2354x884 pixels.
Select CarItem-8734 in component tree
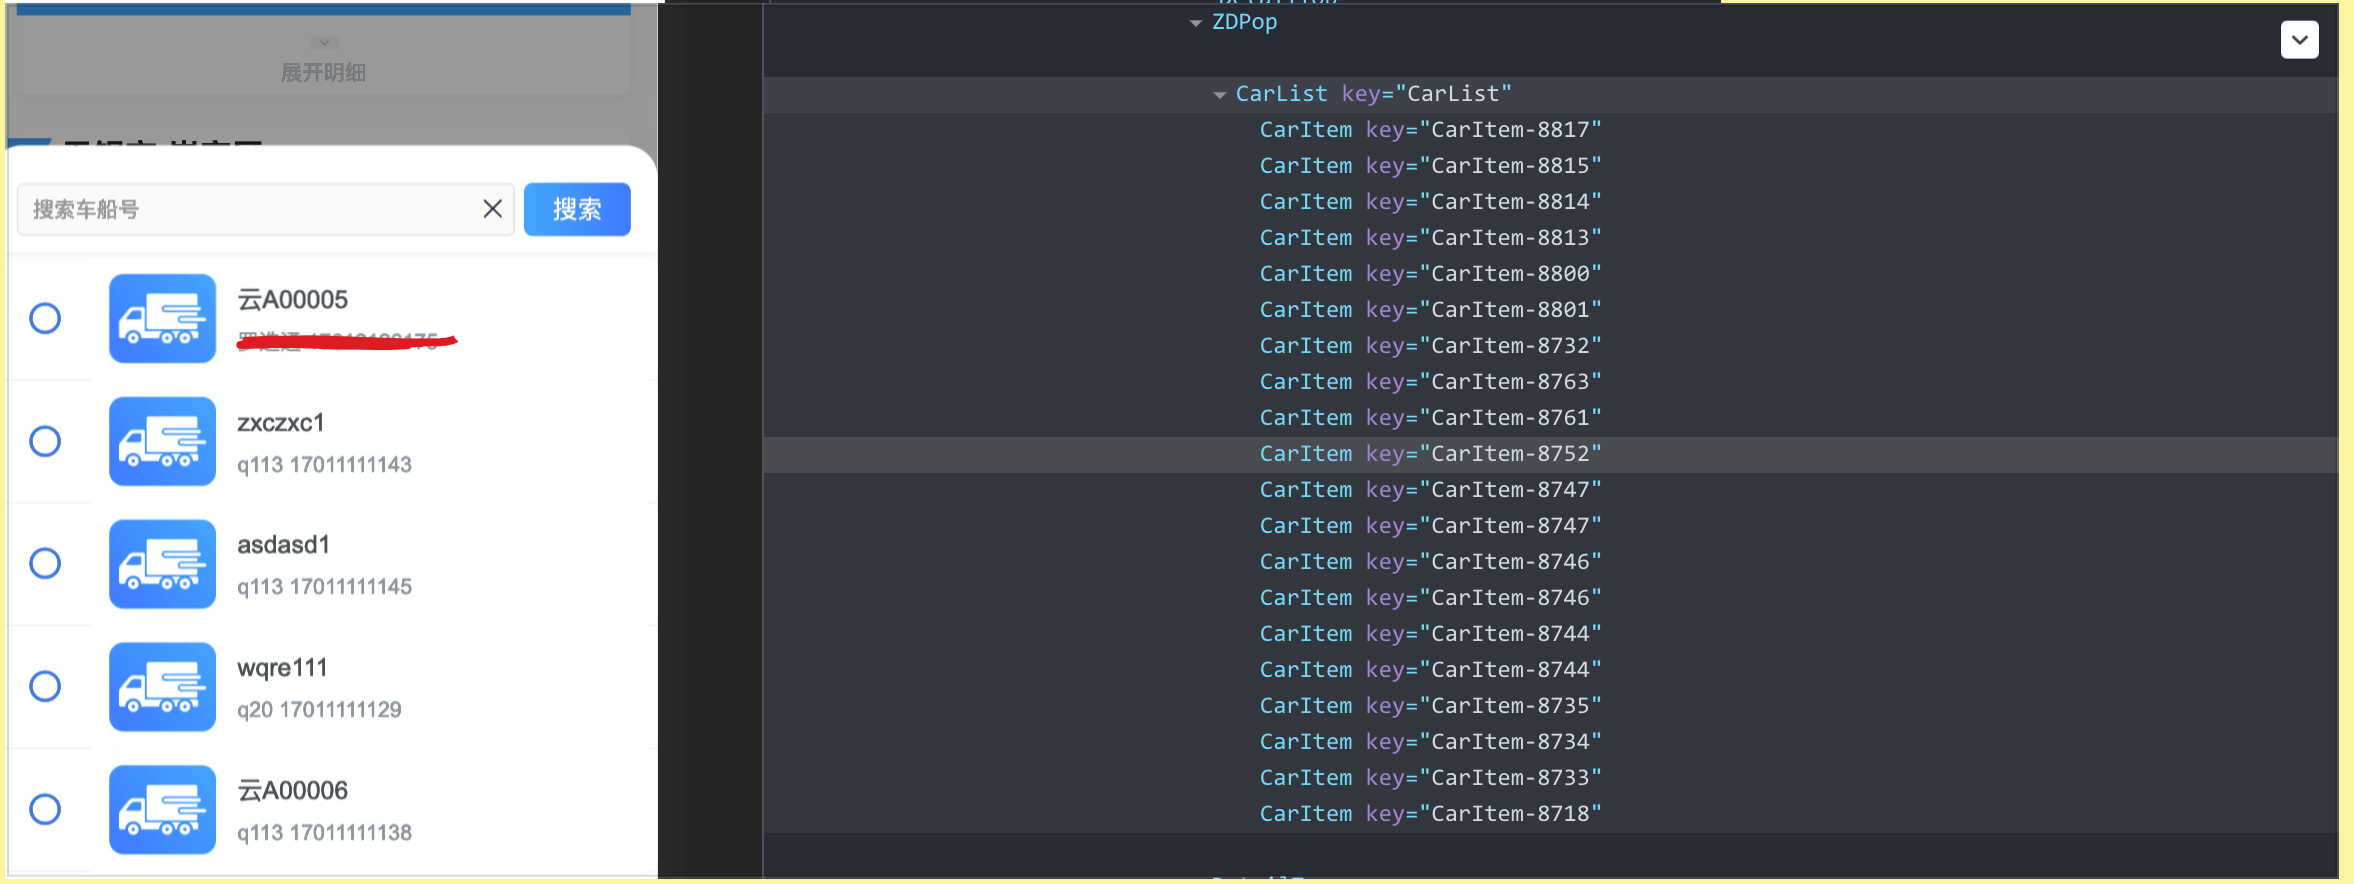tap(1430, 742)
